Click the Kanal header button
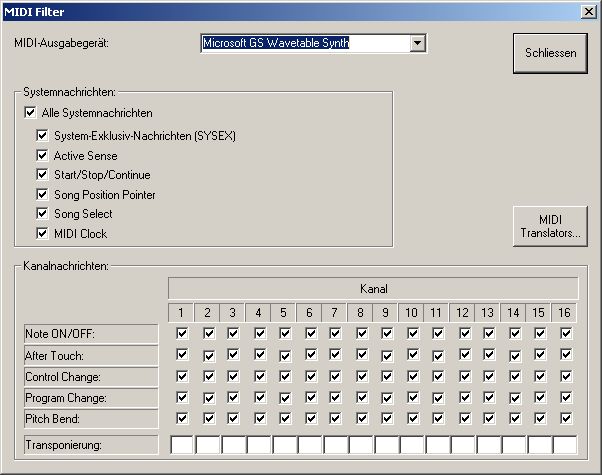602x475 pixels. pyautogui.click(x=373, y=288)
